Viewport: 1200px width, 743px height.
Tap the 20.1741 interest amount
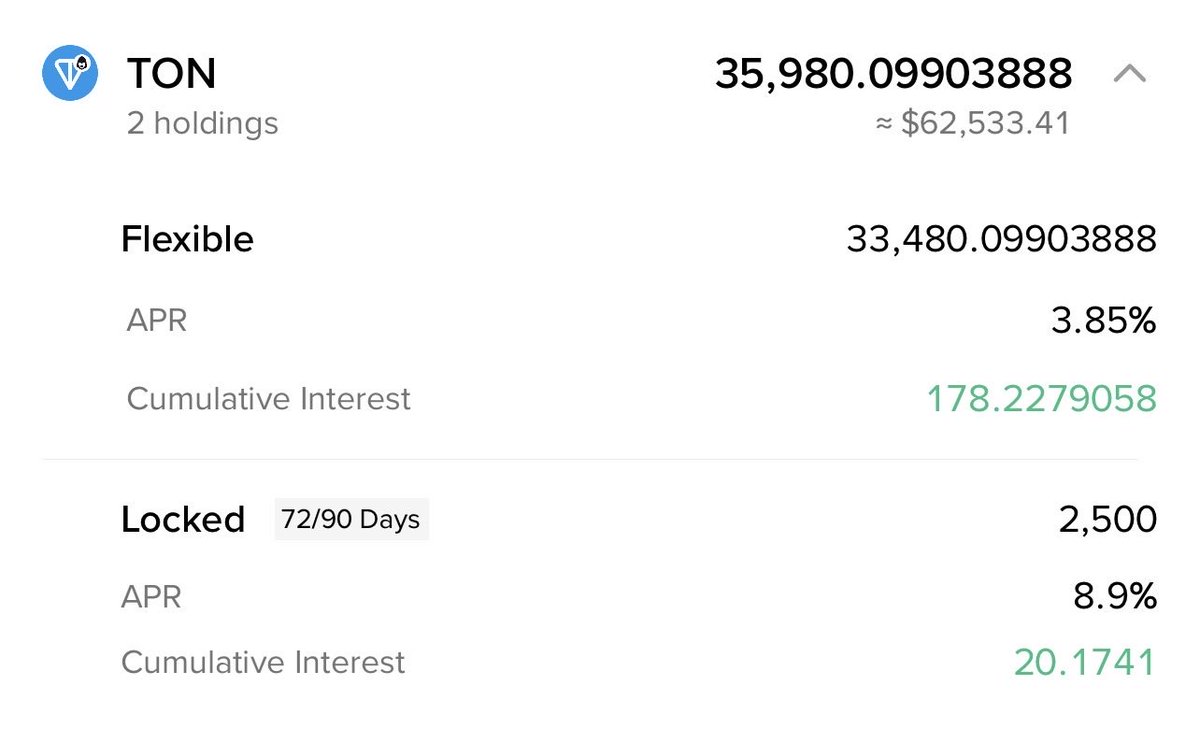(1085, 662)
